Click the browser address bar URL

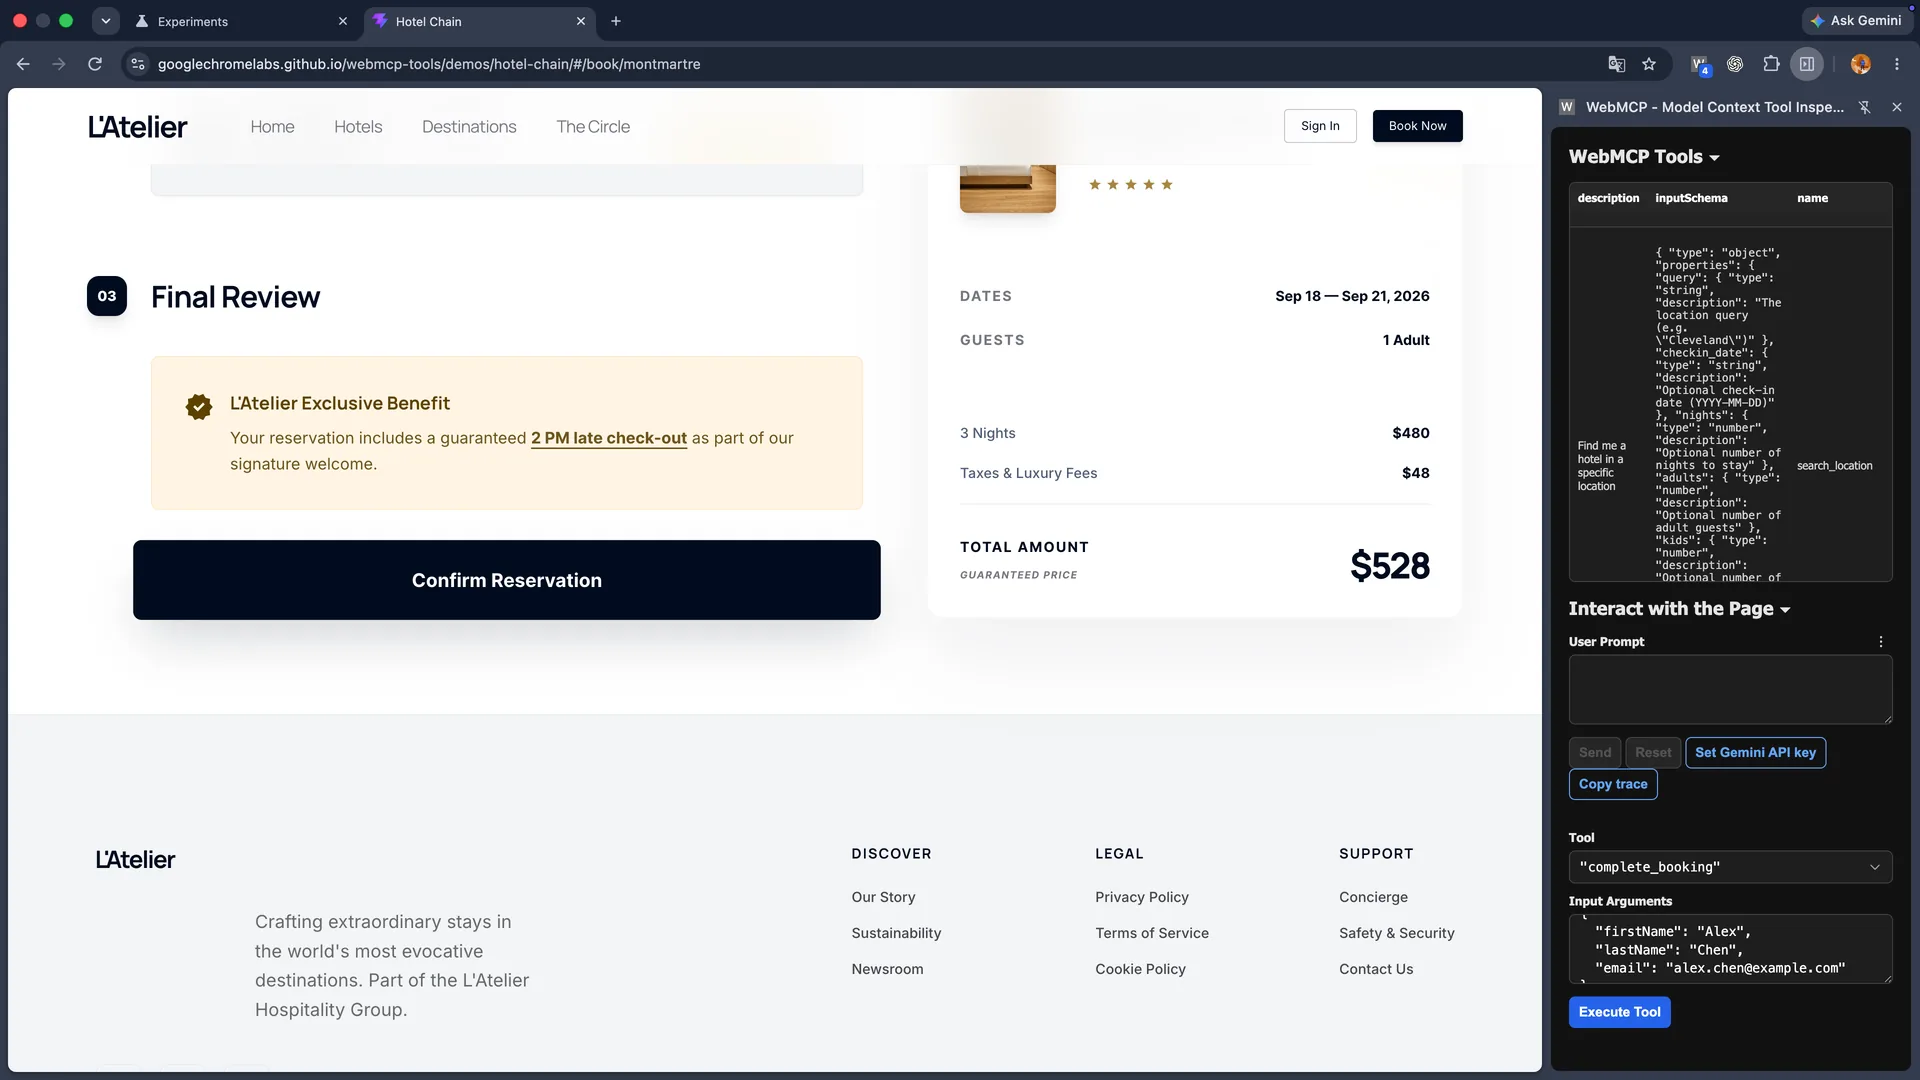[x=429, y=64]
